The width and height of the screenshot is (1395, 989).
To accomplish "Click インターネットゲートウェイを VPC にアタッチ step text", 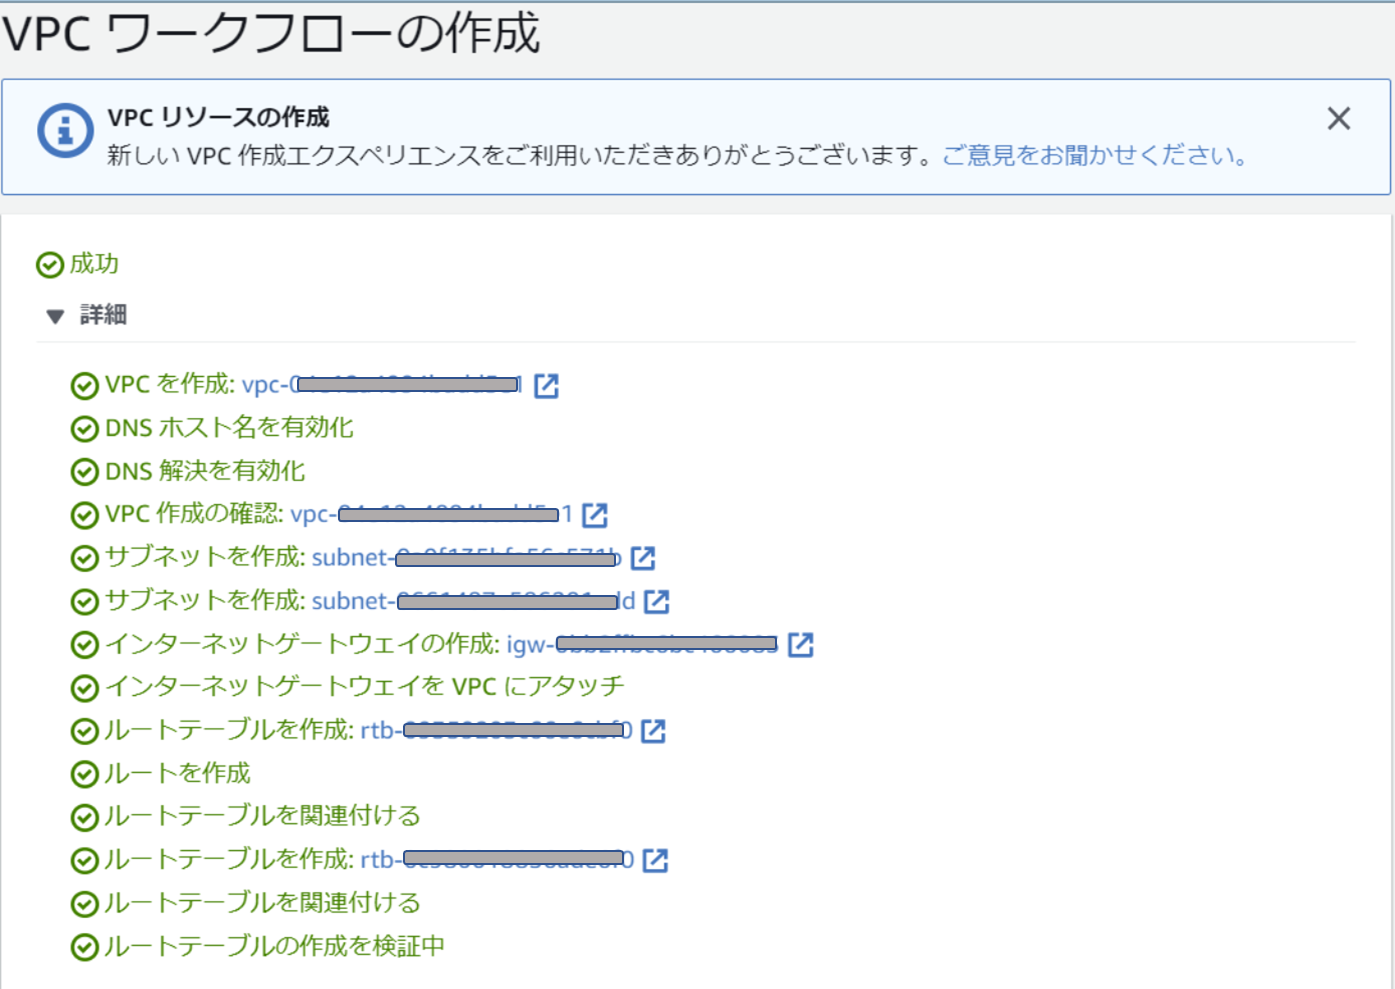I will (364, 687).
